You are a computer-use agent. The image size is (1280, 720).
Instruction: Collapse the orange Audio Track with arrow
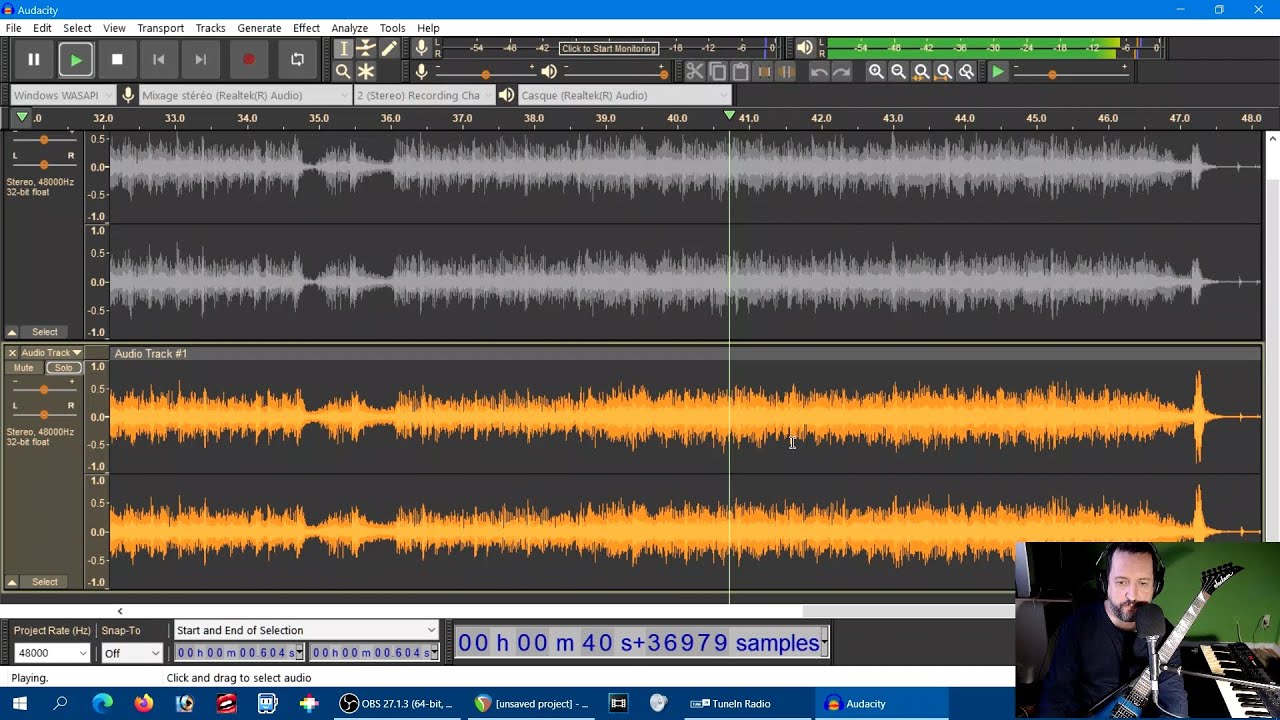[12, 582]
